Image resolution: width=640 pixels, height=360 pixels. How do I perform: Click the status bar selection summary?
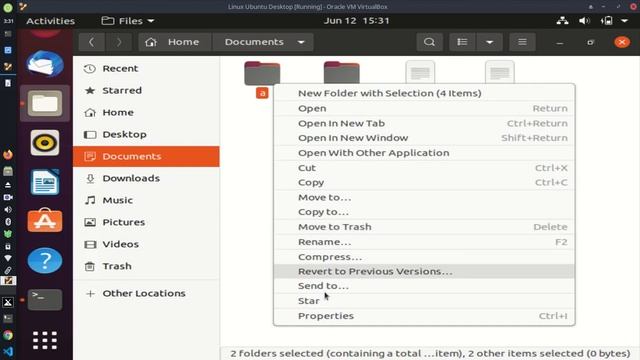pyautogui.click(x=430, y=353)
